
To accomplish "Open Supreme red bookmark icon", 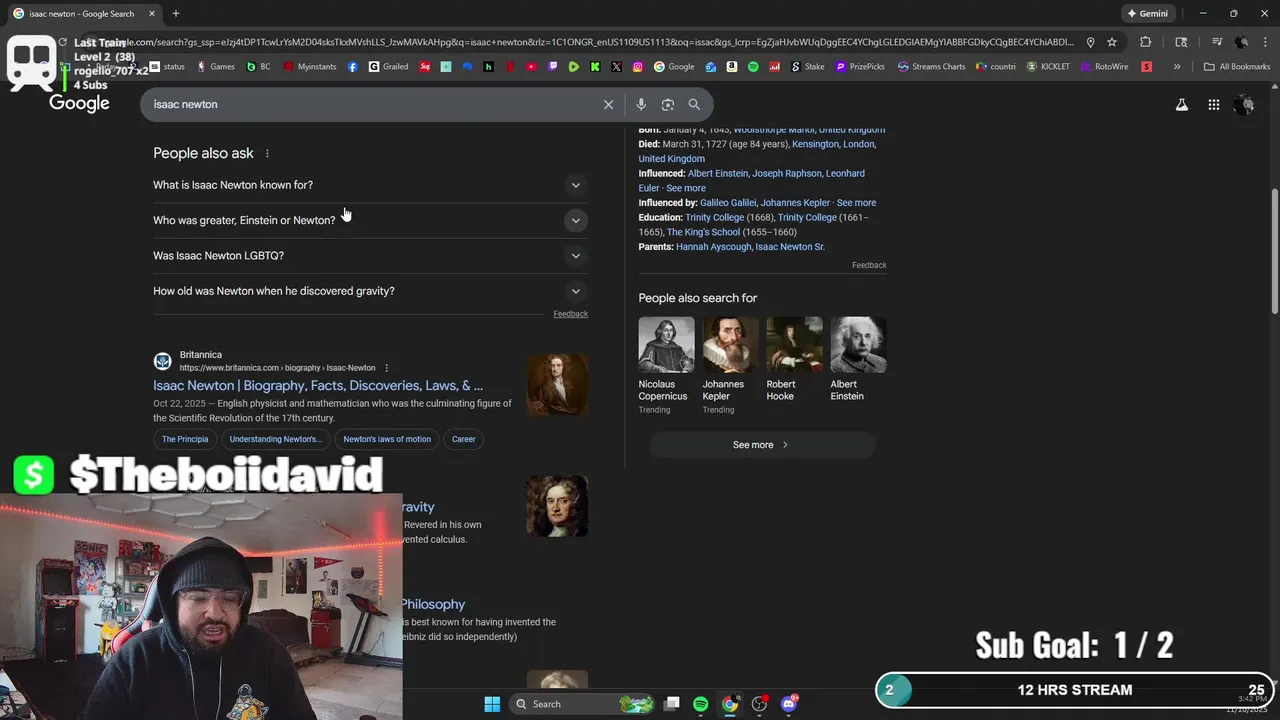I will point(425,67).
